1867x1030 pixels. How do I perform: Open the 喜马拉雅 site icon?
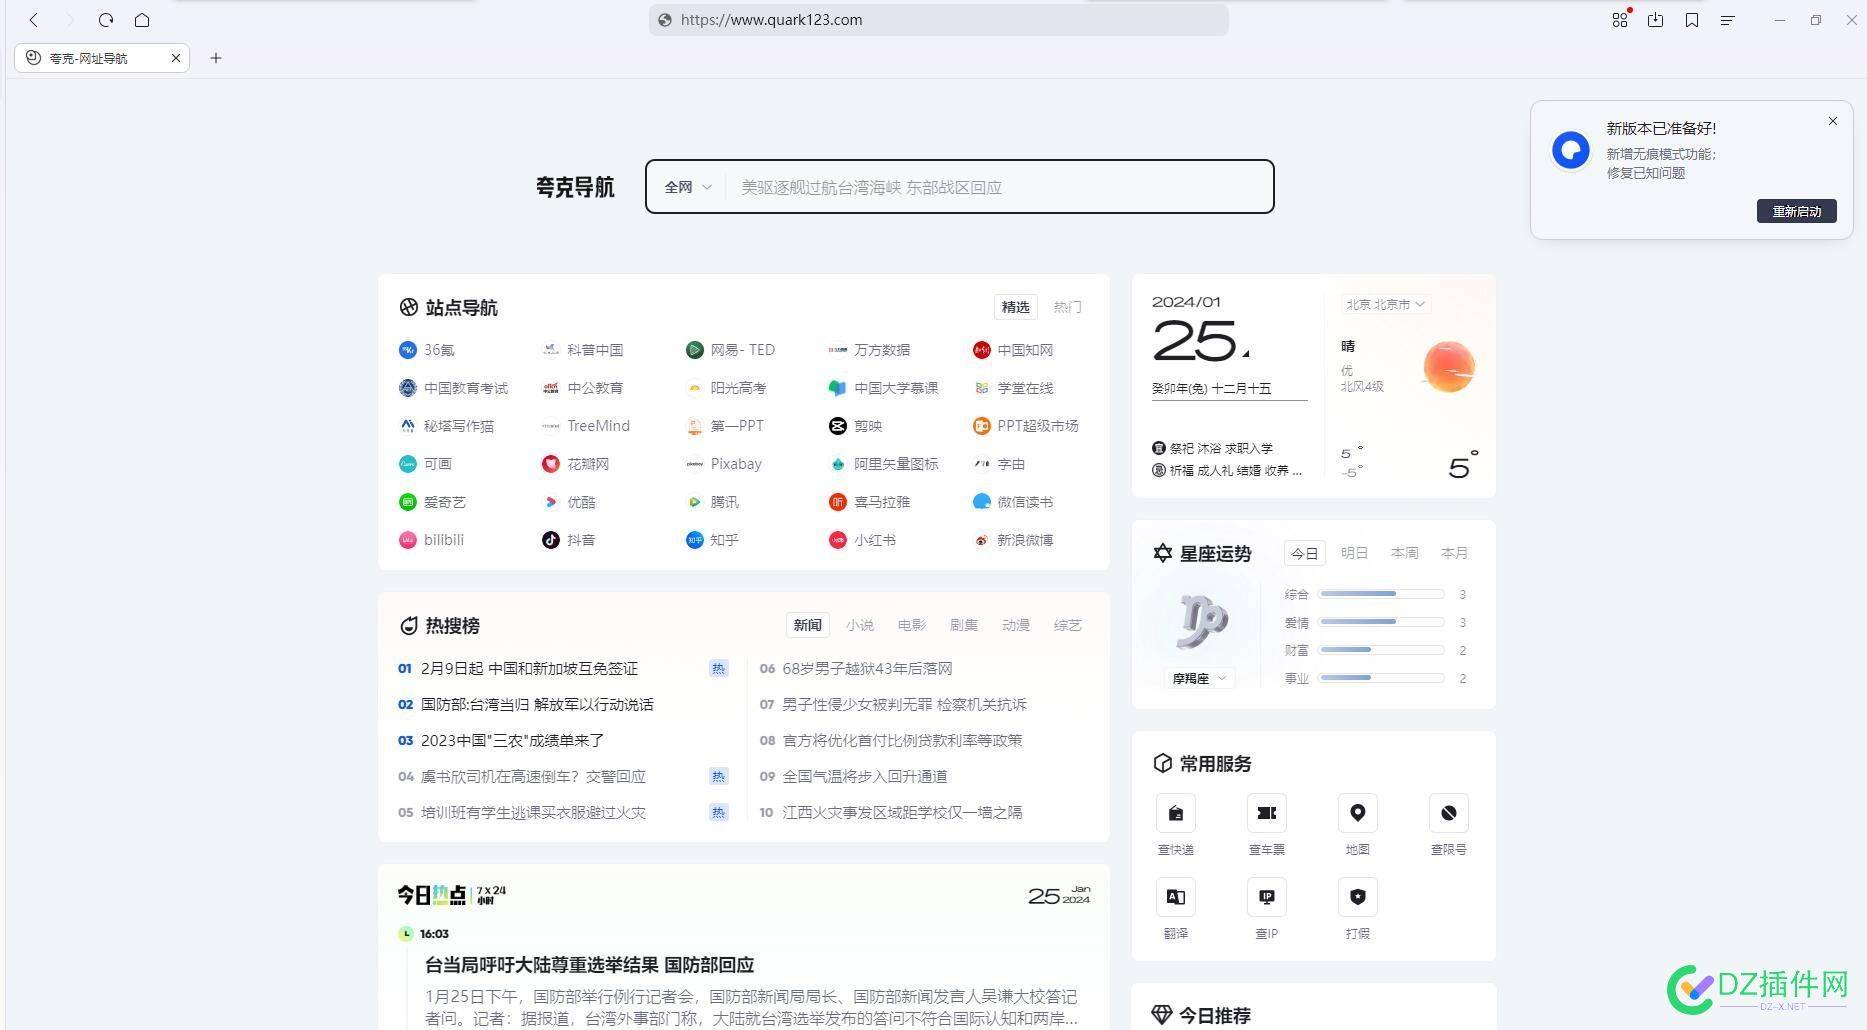(838, 502)
